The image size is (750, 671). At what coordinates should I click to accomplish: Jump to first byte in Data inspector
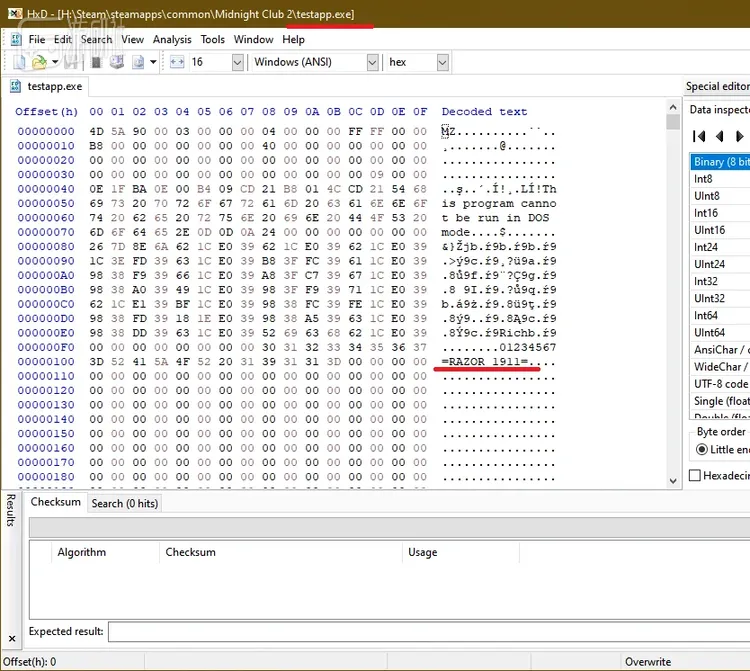(x=699, y=136)
